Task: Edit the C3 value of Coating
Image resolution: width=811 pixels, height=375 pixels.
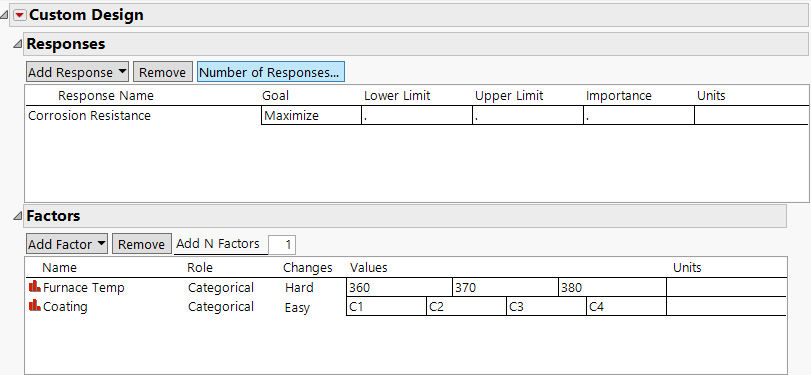Action: [546, 307]
